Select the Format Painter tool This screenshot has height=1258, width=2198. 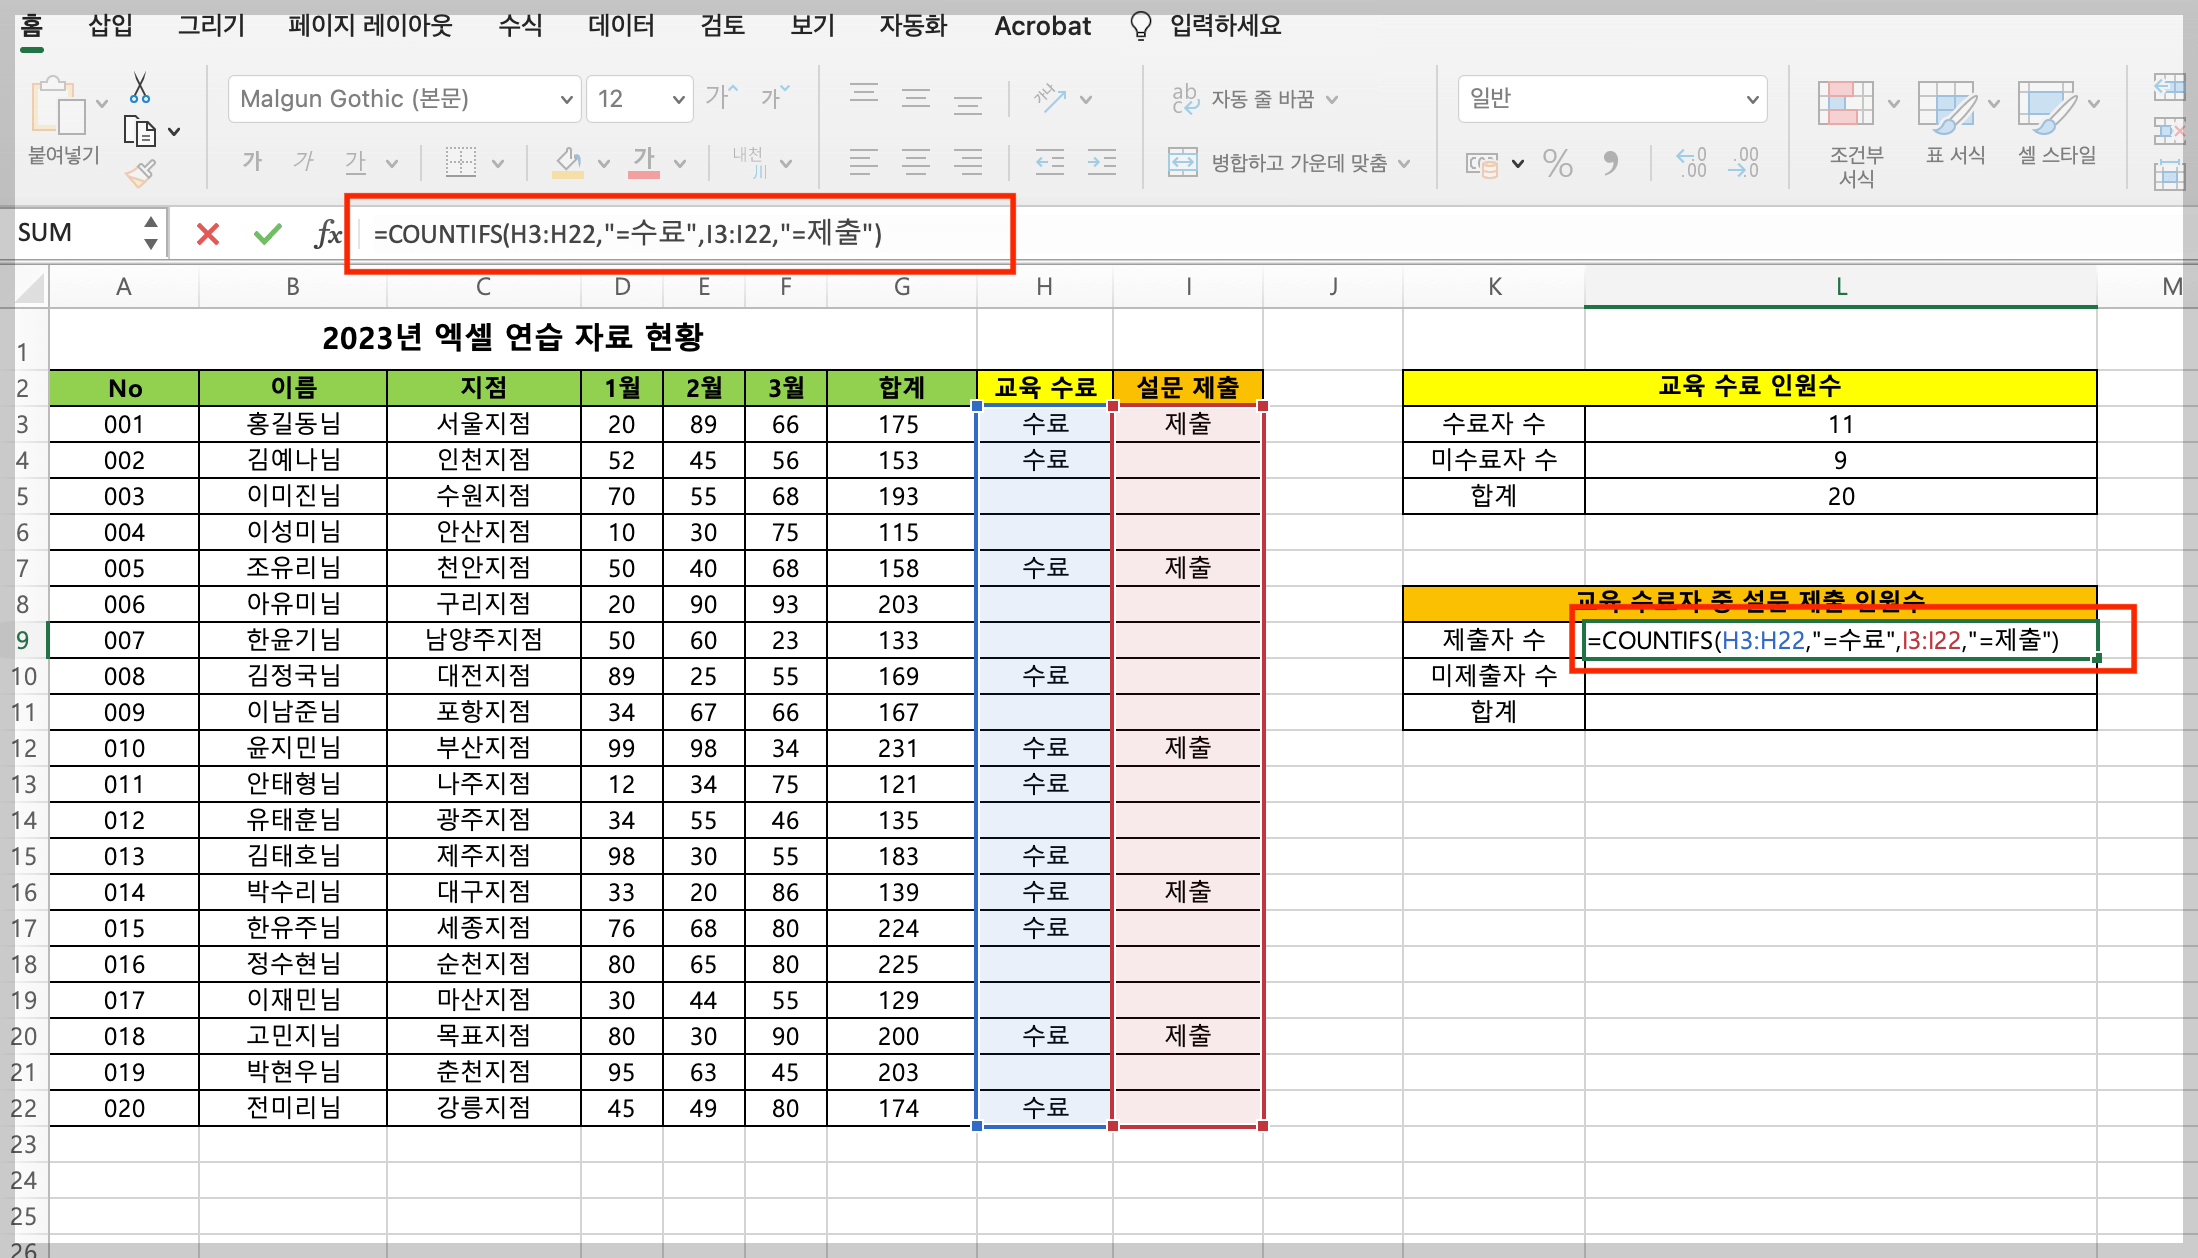(x=140, y=172)
